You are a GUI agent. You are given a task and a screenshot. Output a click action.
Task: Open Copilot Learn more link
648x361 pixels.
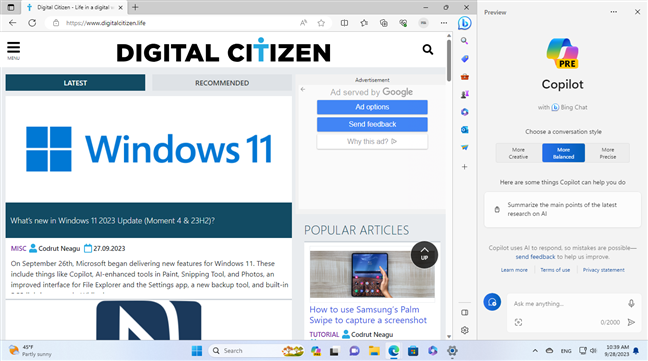(x=514, y=270)
